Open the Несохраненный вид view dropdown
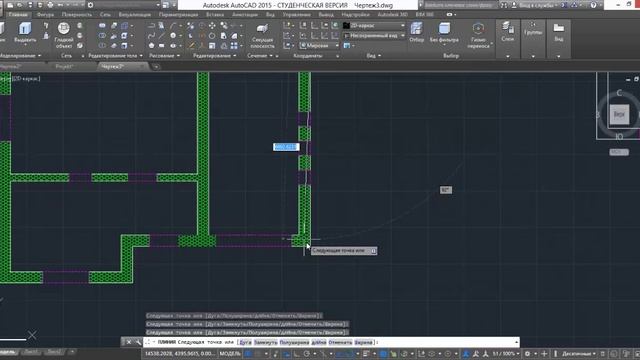This screenshot has width=640, height=360. (x=374, y=36)
